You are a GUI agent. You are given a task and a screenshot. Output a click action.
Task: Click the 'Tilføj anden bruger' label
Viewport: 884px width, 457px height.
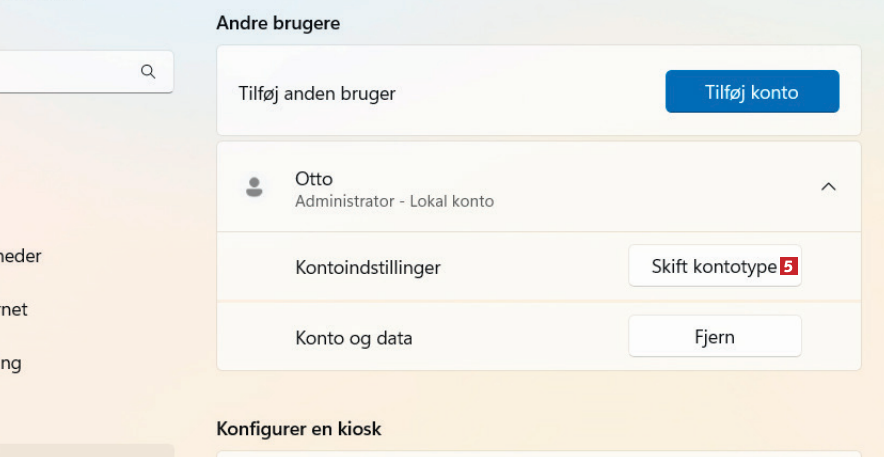point(317,93)
